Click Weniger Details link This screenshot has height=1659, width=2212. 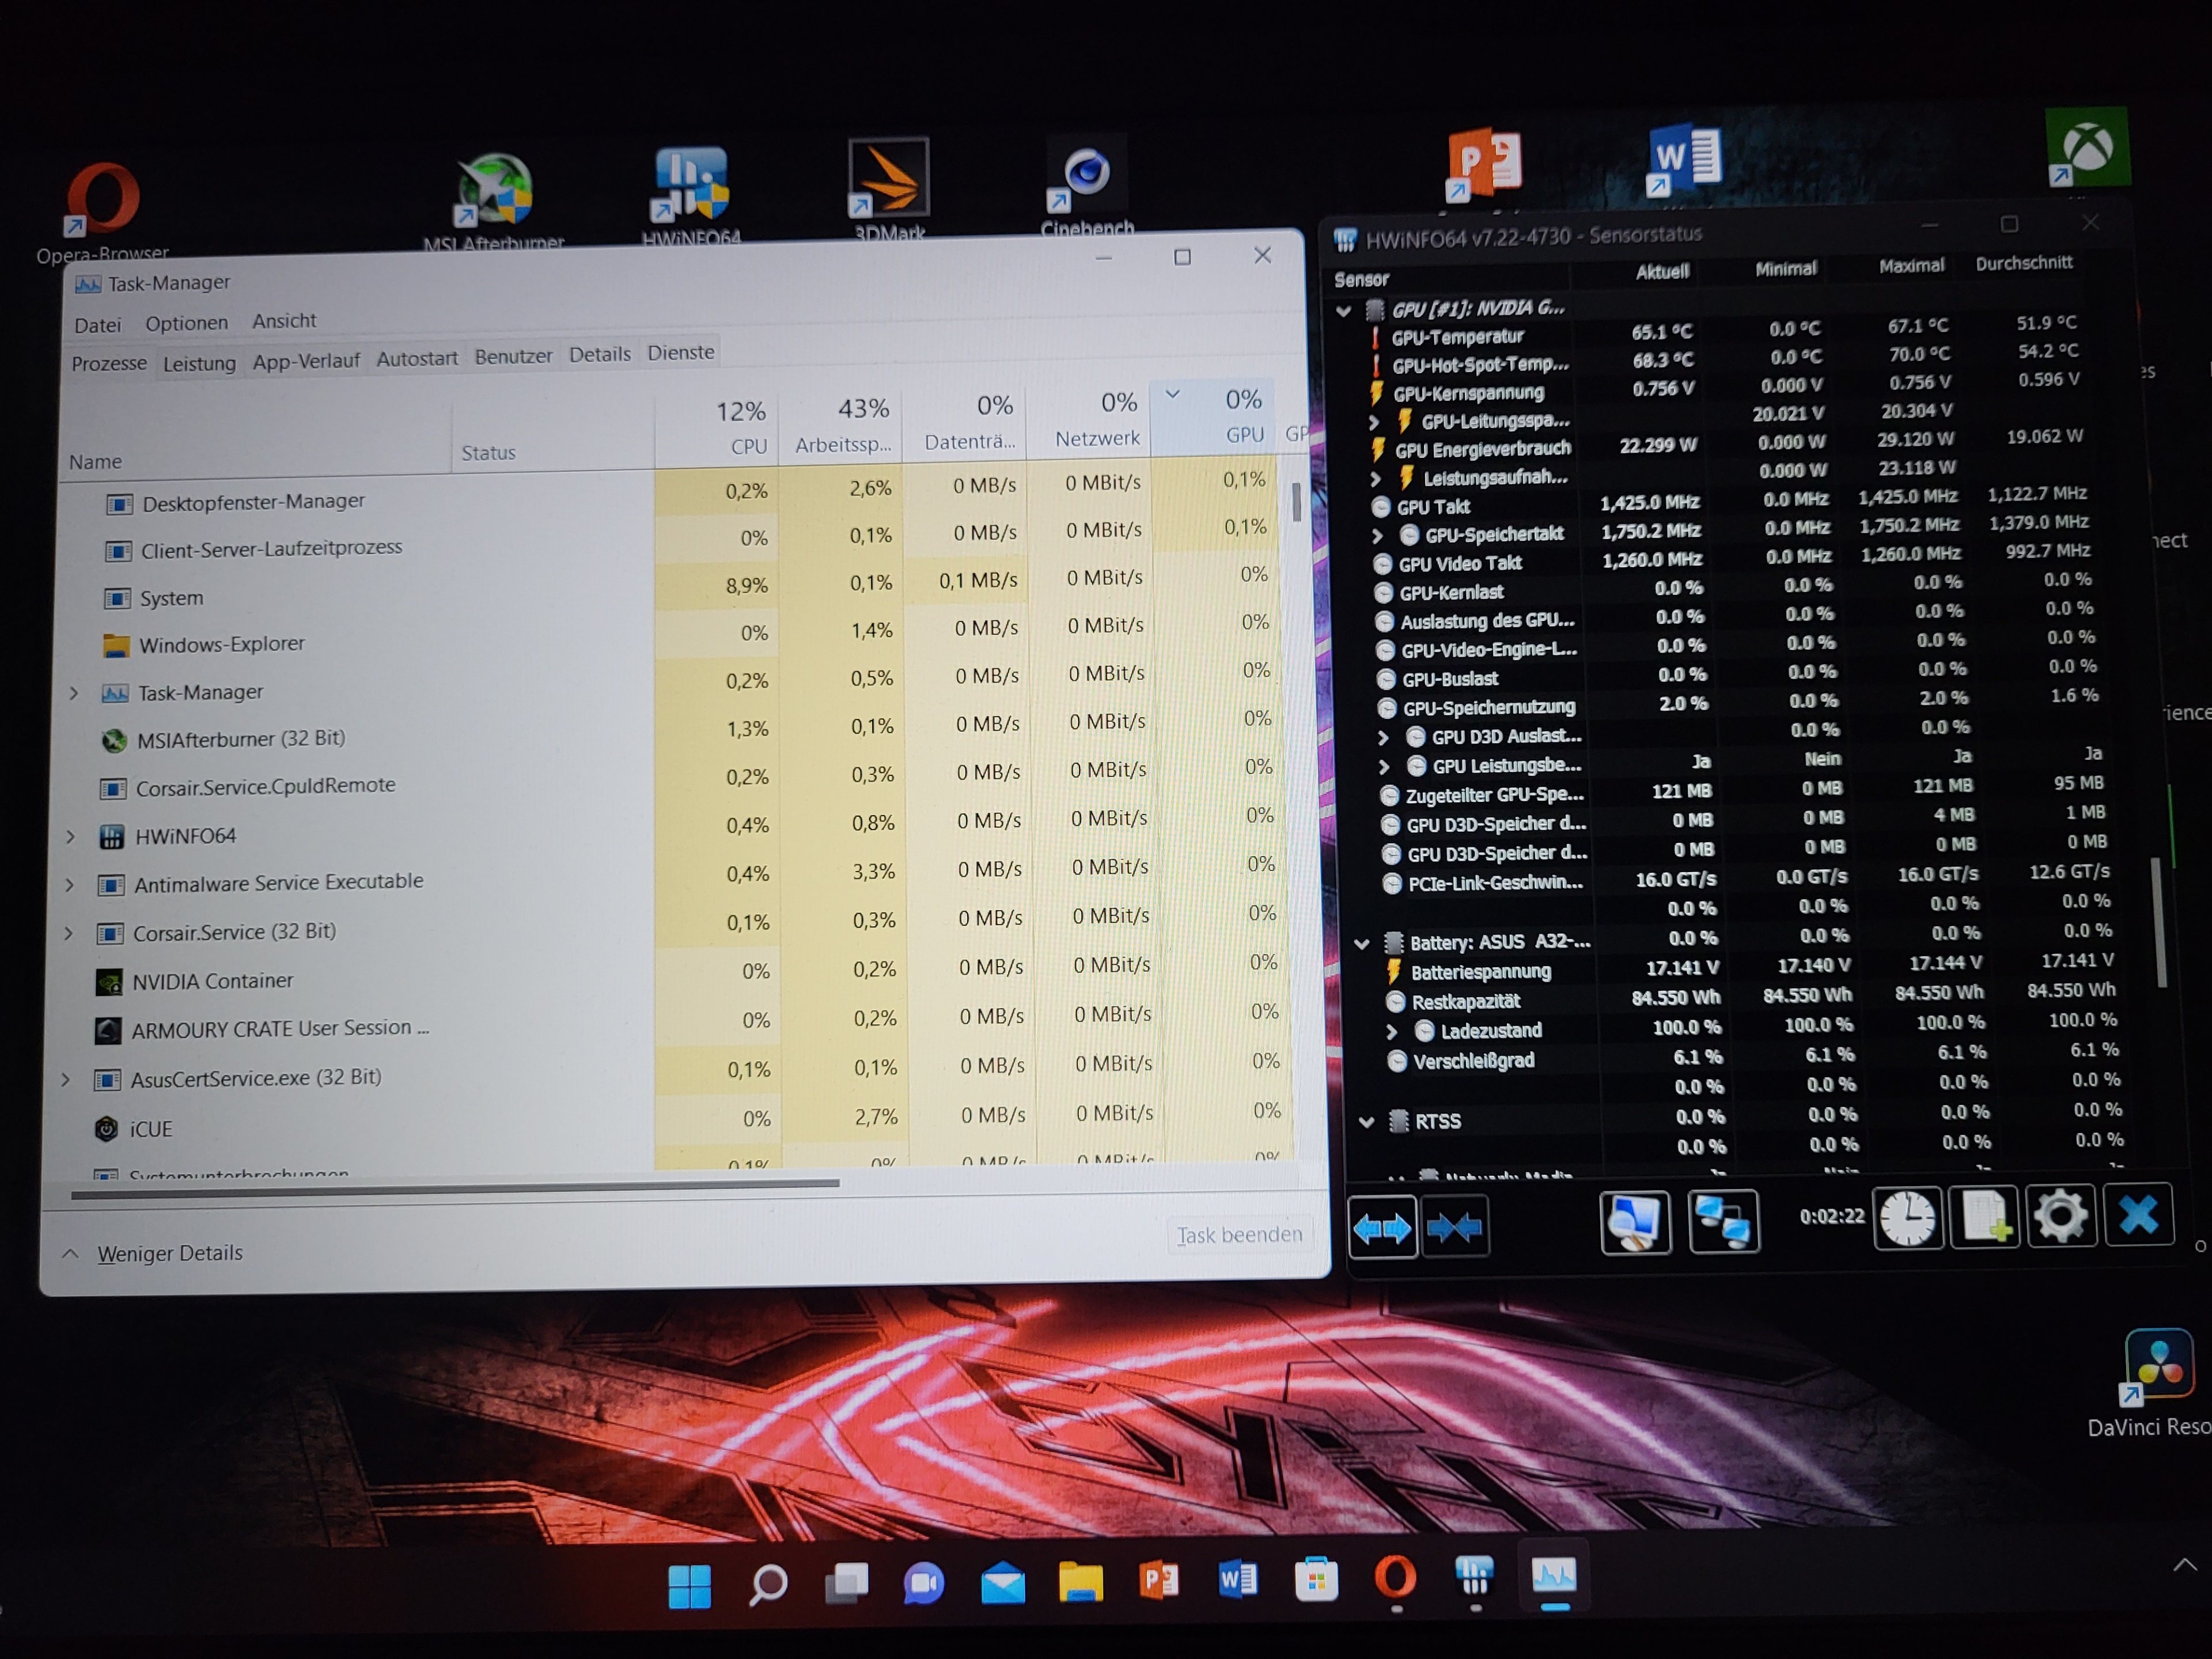pos(170,1253)
